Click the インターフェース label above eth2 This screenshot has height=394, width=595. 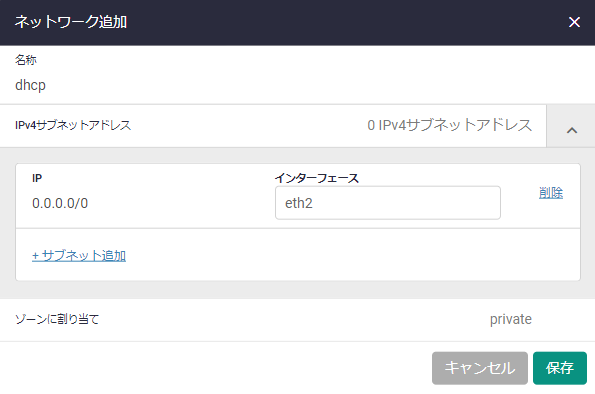coord(316,178)
